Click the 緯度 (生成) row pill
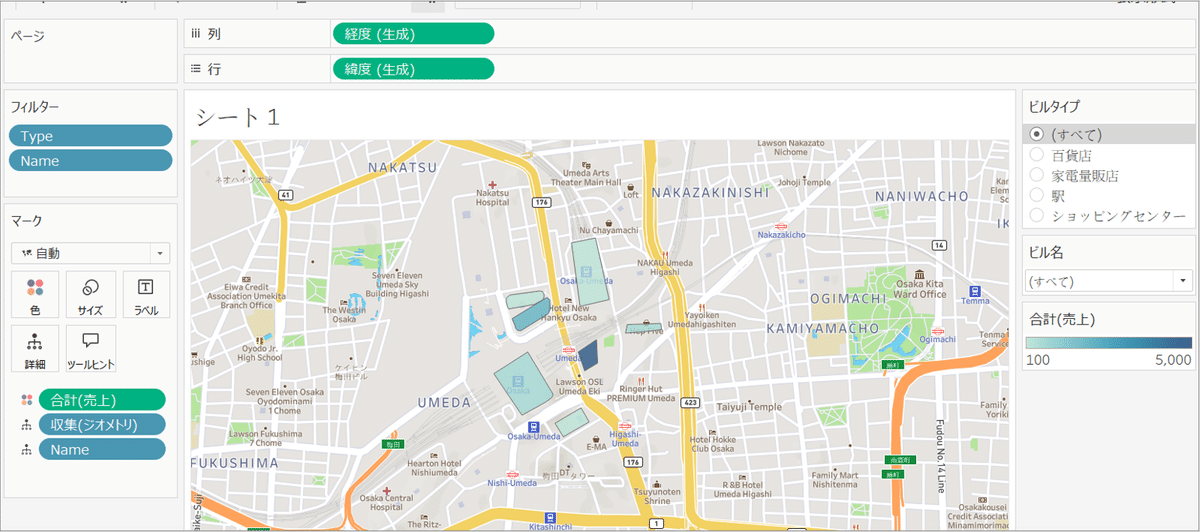1200x532 pixels. (x=413, y=69)
